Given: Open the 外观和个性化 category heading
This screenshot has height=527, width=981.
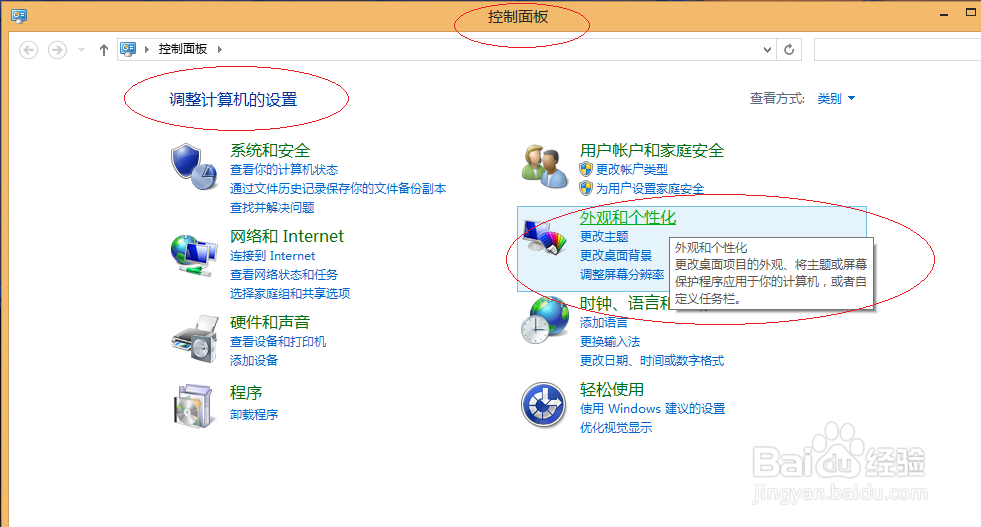Looking at the screenshot, I should 628,217.
